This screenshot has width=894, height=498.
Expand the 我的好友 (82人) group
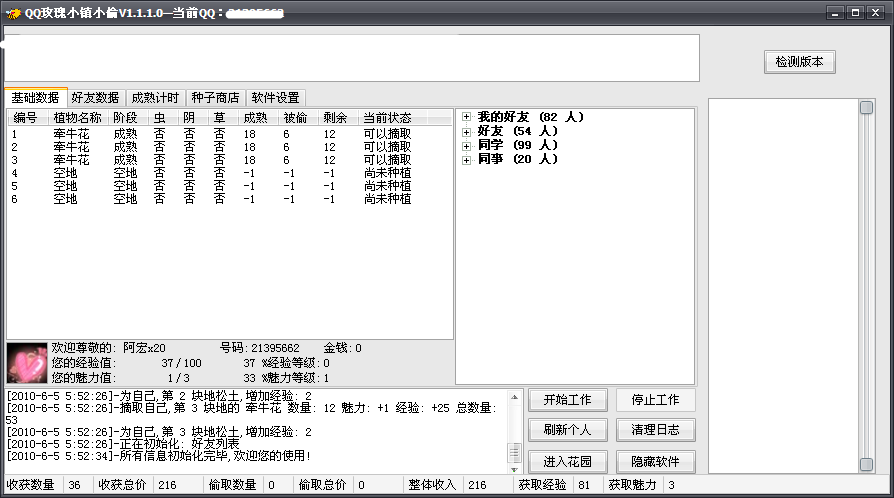[466, 118]
